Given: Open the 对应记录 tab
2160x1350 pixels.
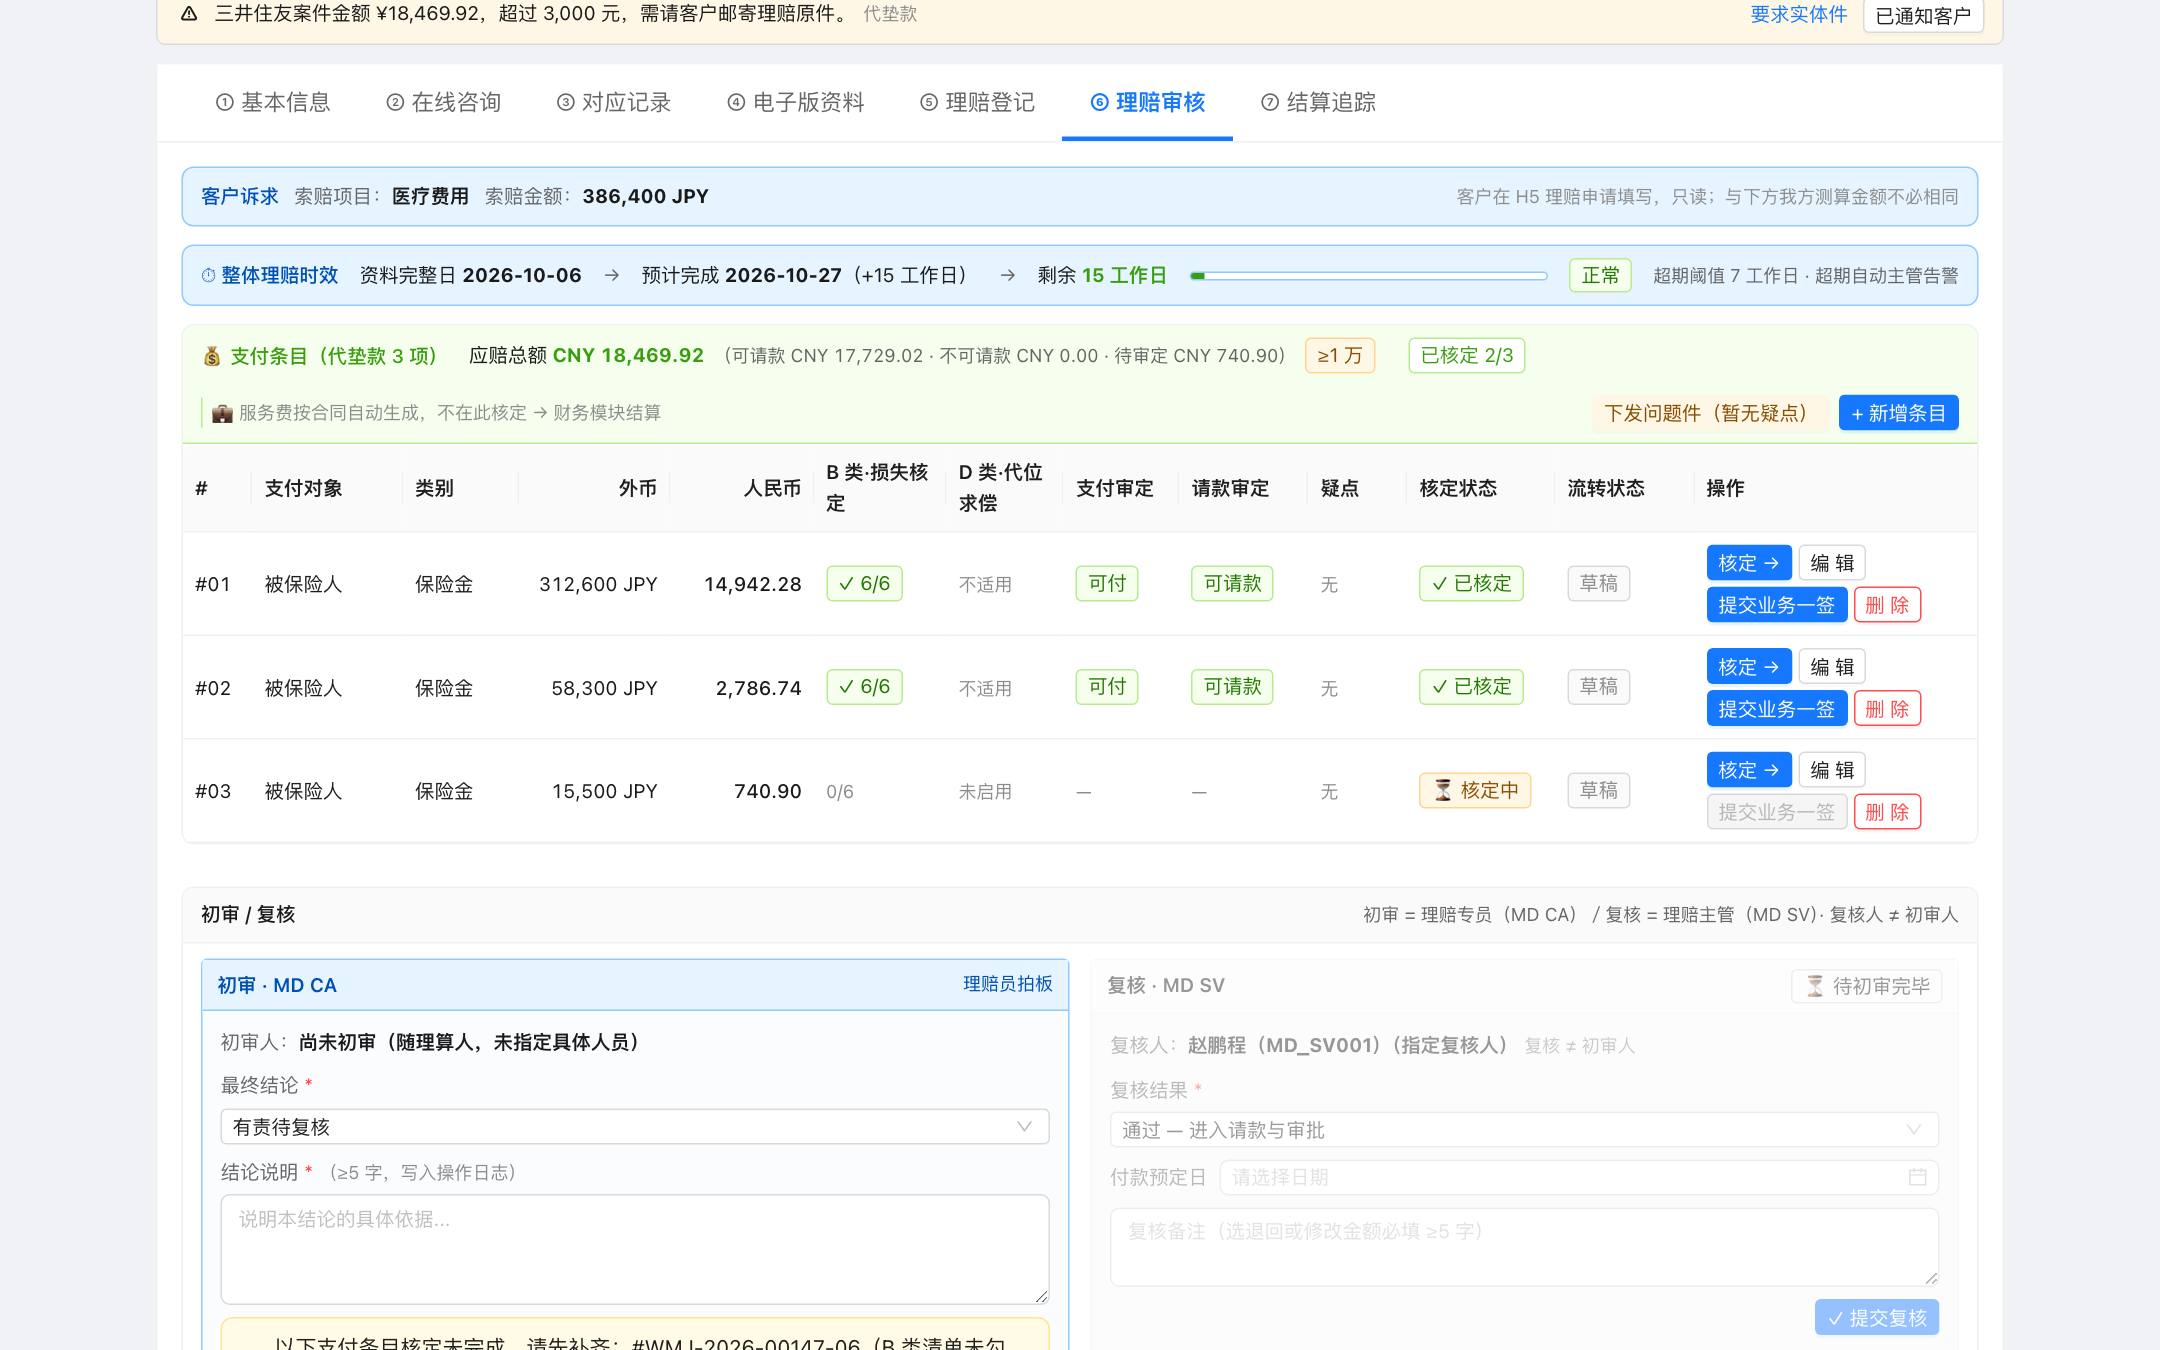Looking at the screenshot, I should coord(614,102).
